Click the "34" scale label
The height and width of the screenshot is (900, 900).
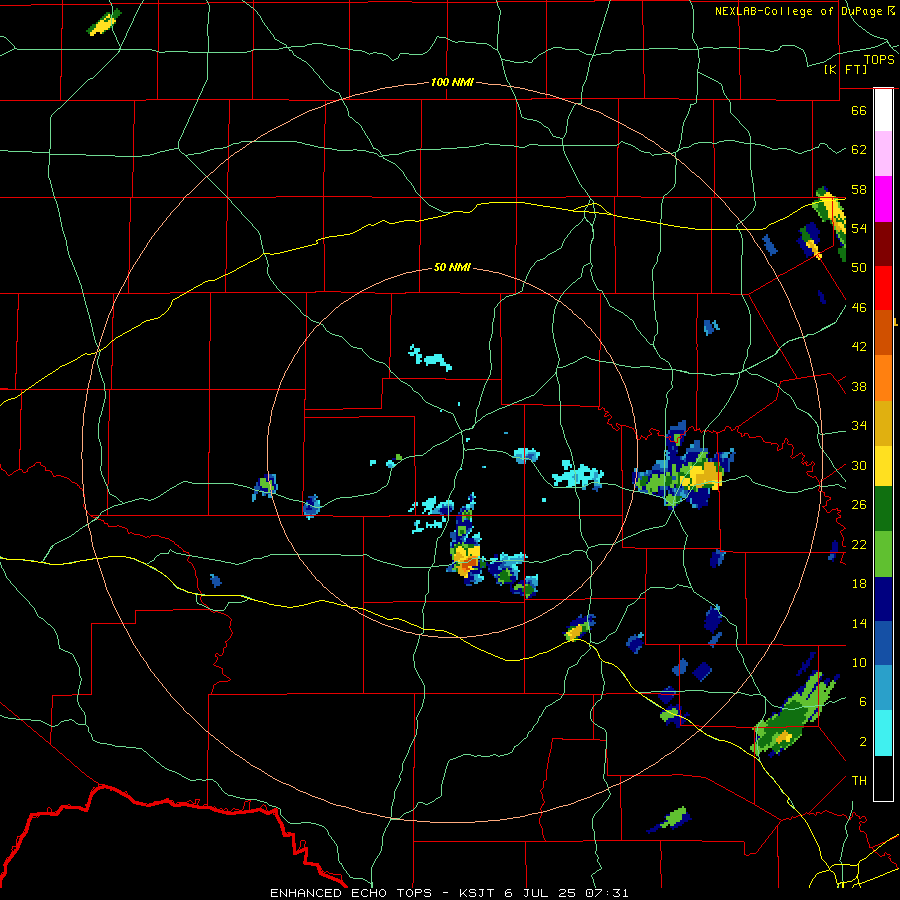click(859, 425)
